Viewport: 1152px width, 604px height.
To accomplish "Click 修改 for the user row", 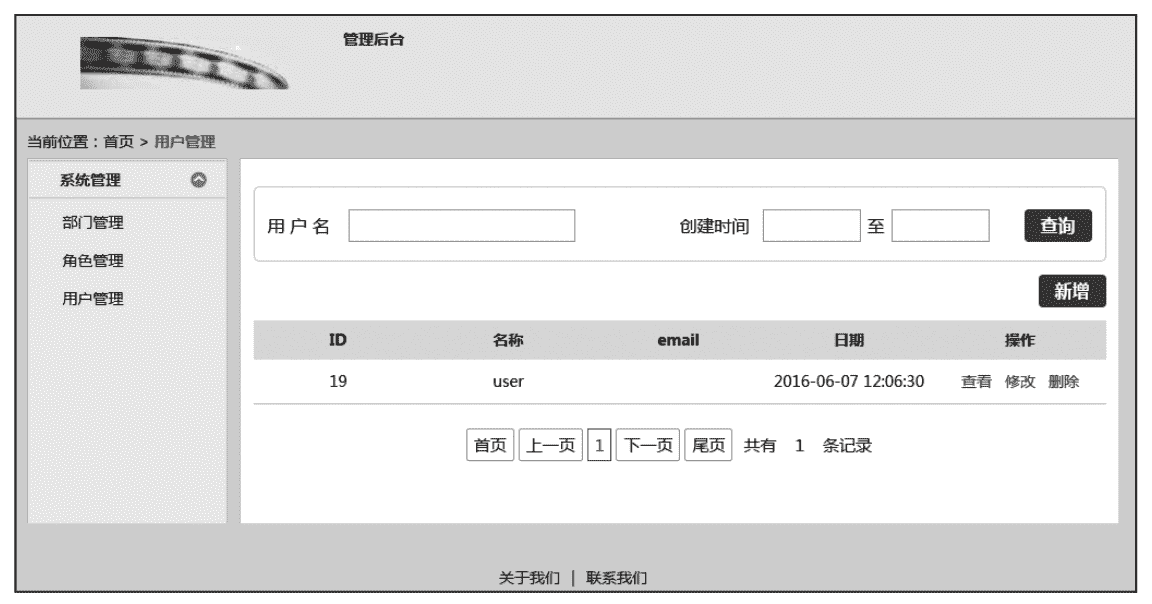I will click(1020, 381).
